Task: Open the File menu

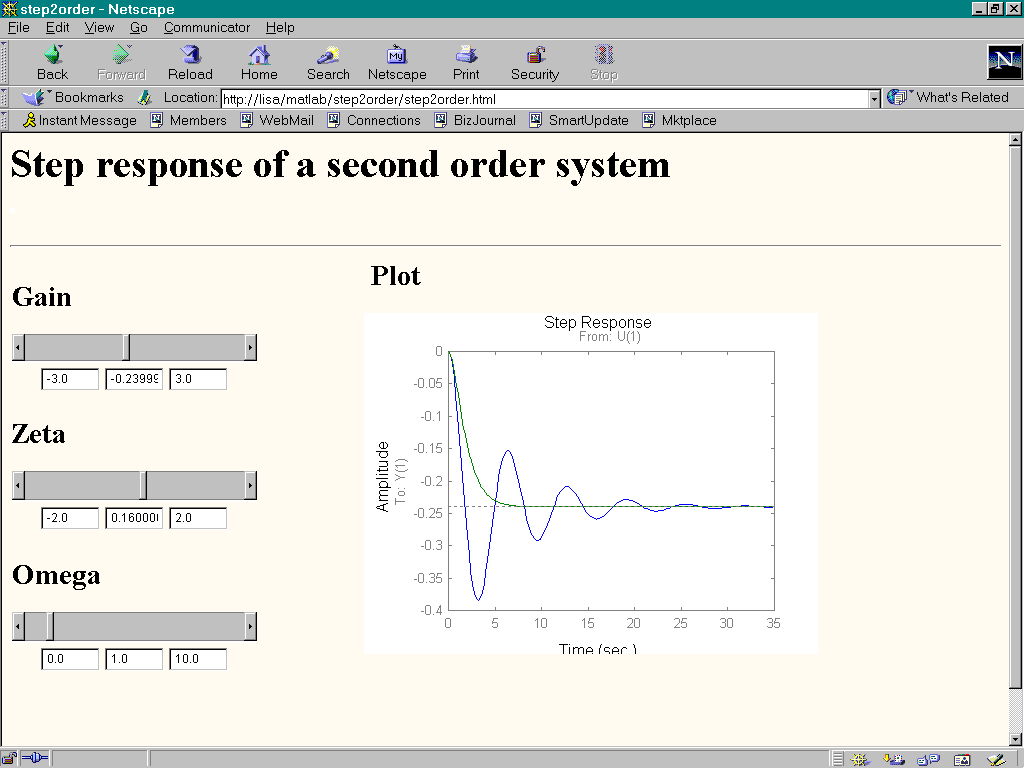Action: tap(18, 27)
